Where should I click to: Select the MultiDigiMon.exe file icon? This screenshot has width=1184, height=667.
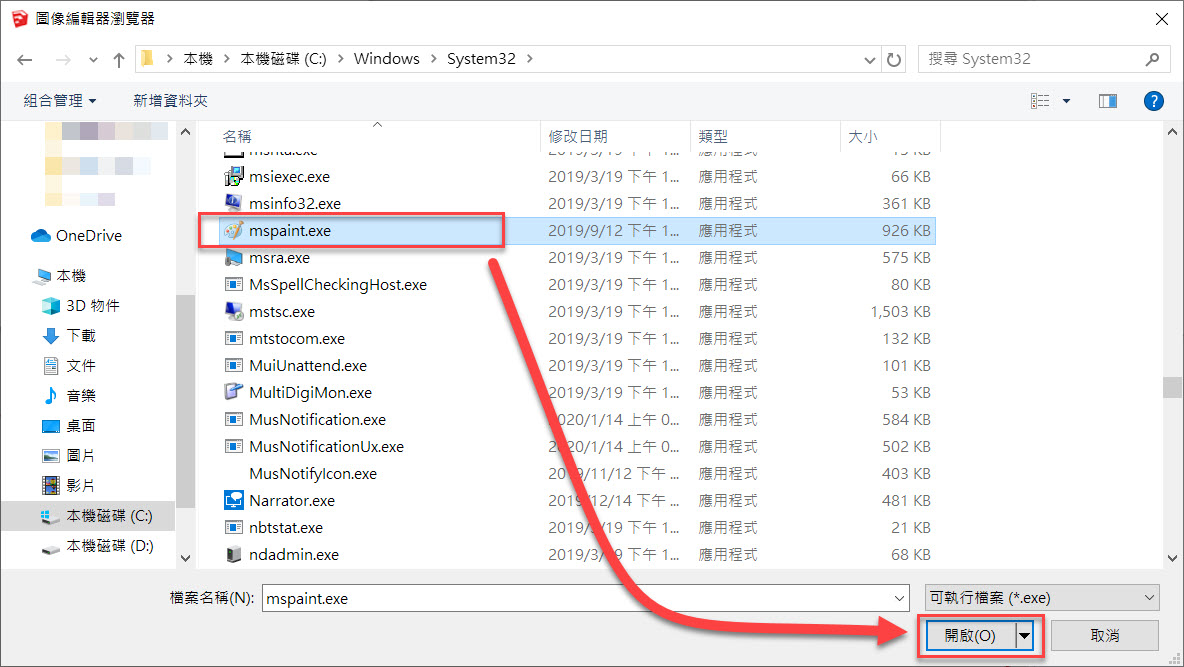point(233,392)
